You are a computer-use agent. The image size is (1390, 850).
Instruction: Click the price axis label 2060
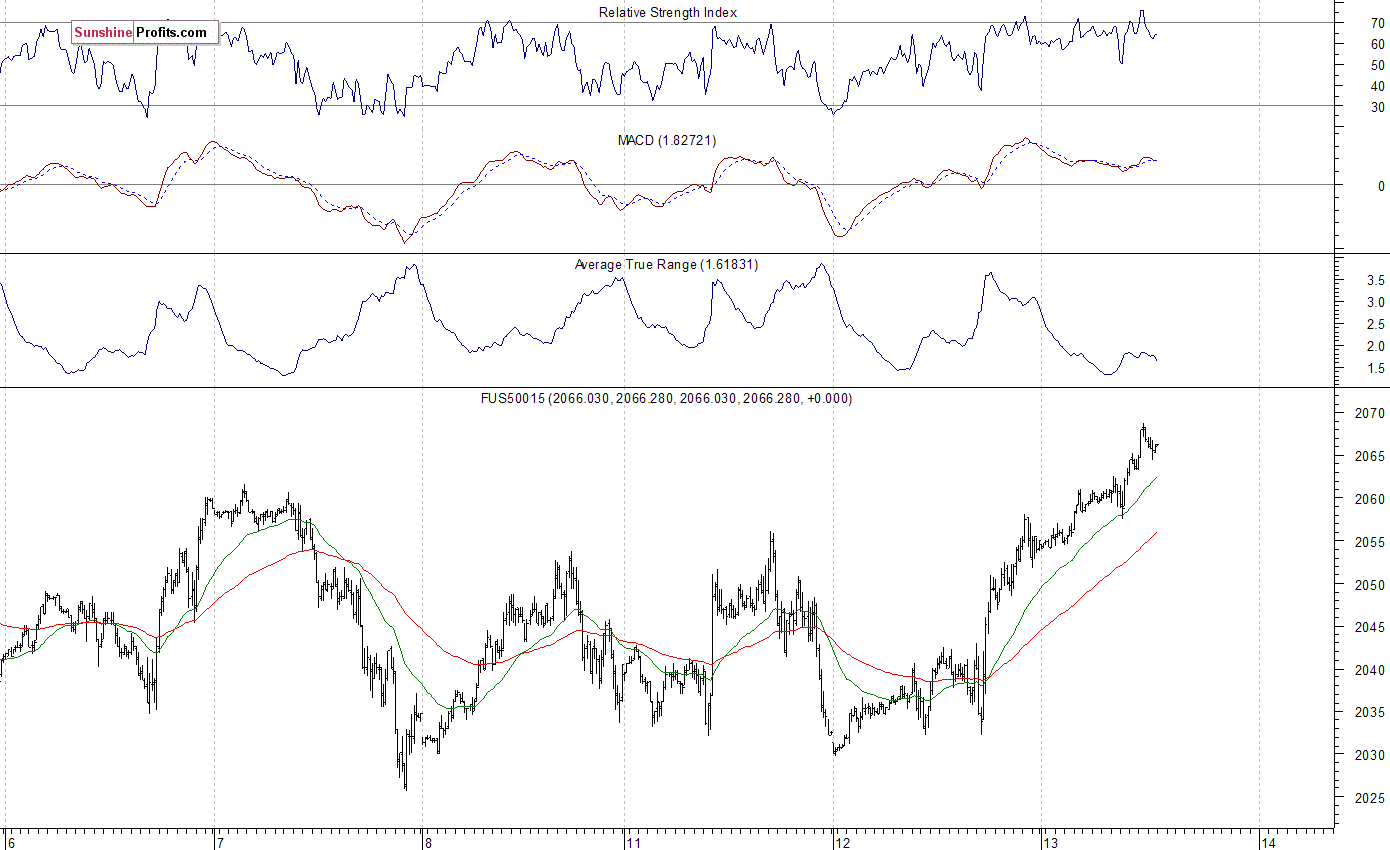1371,499
